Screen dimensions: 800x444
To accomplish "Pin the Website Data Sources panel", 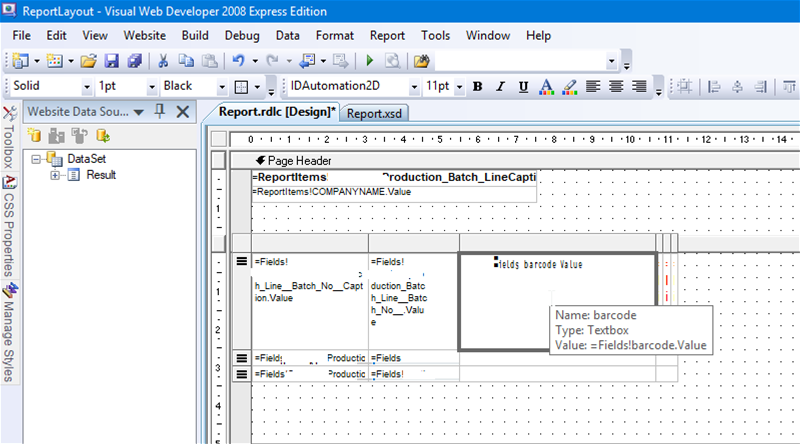I will tap(160, 111).
